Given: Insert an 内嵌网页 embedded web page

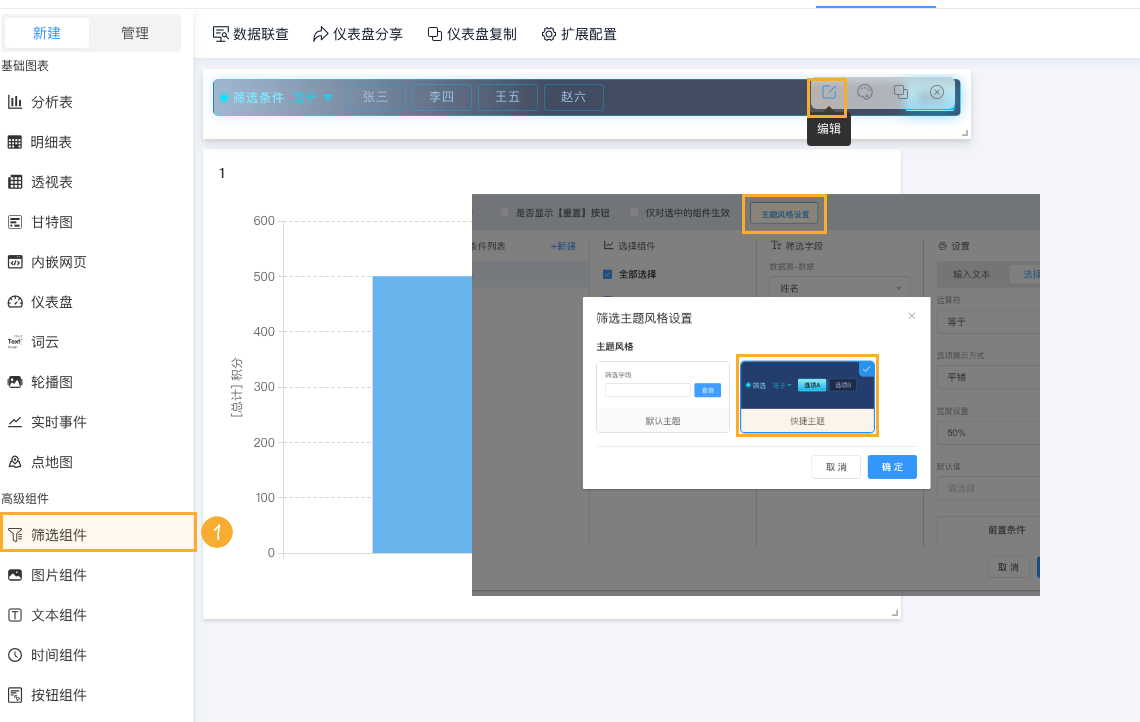Looking at the screenshot, I should pyautogui.click(x=47, y=262).
